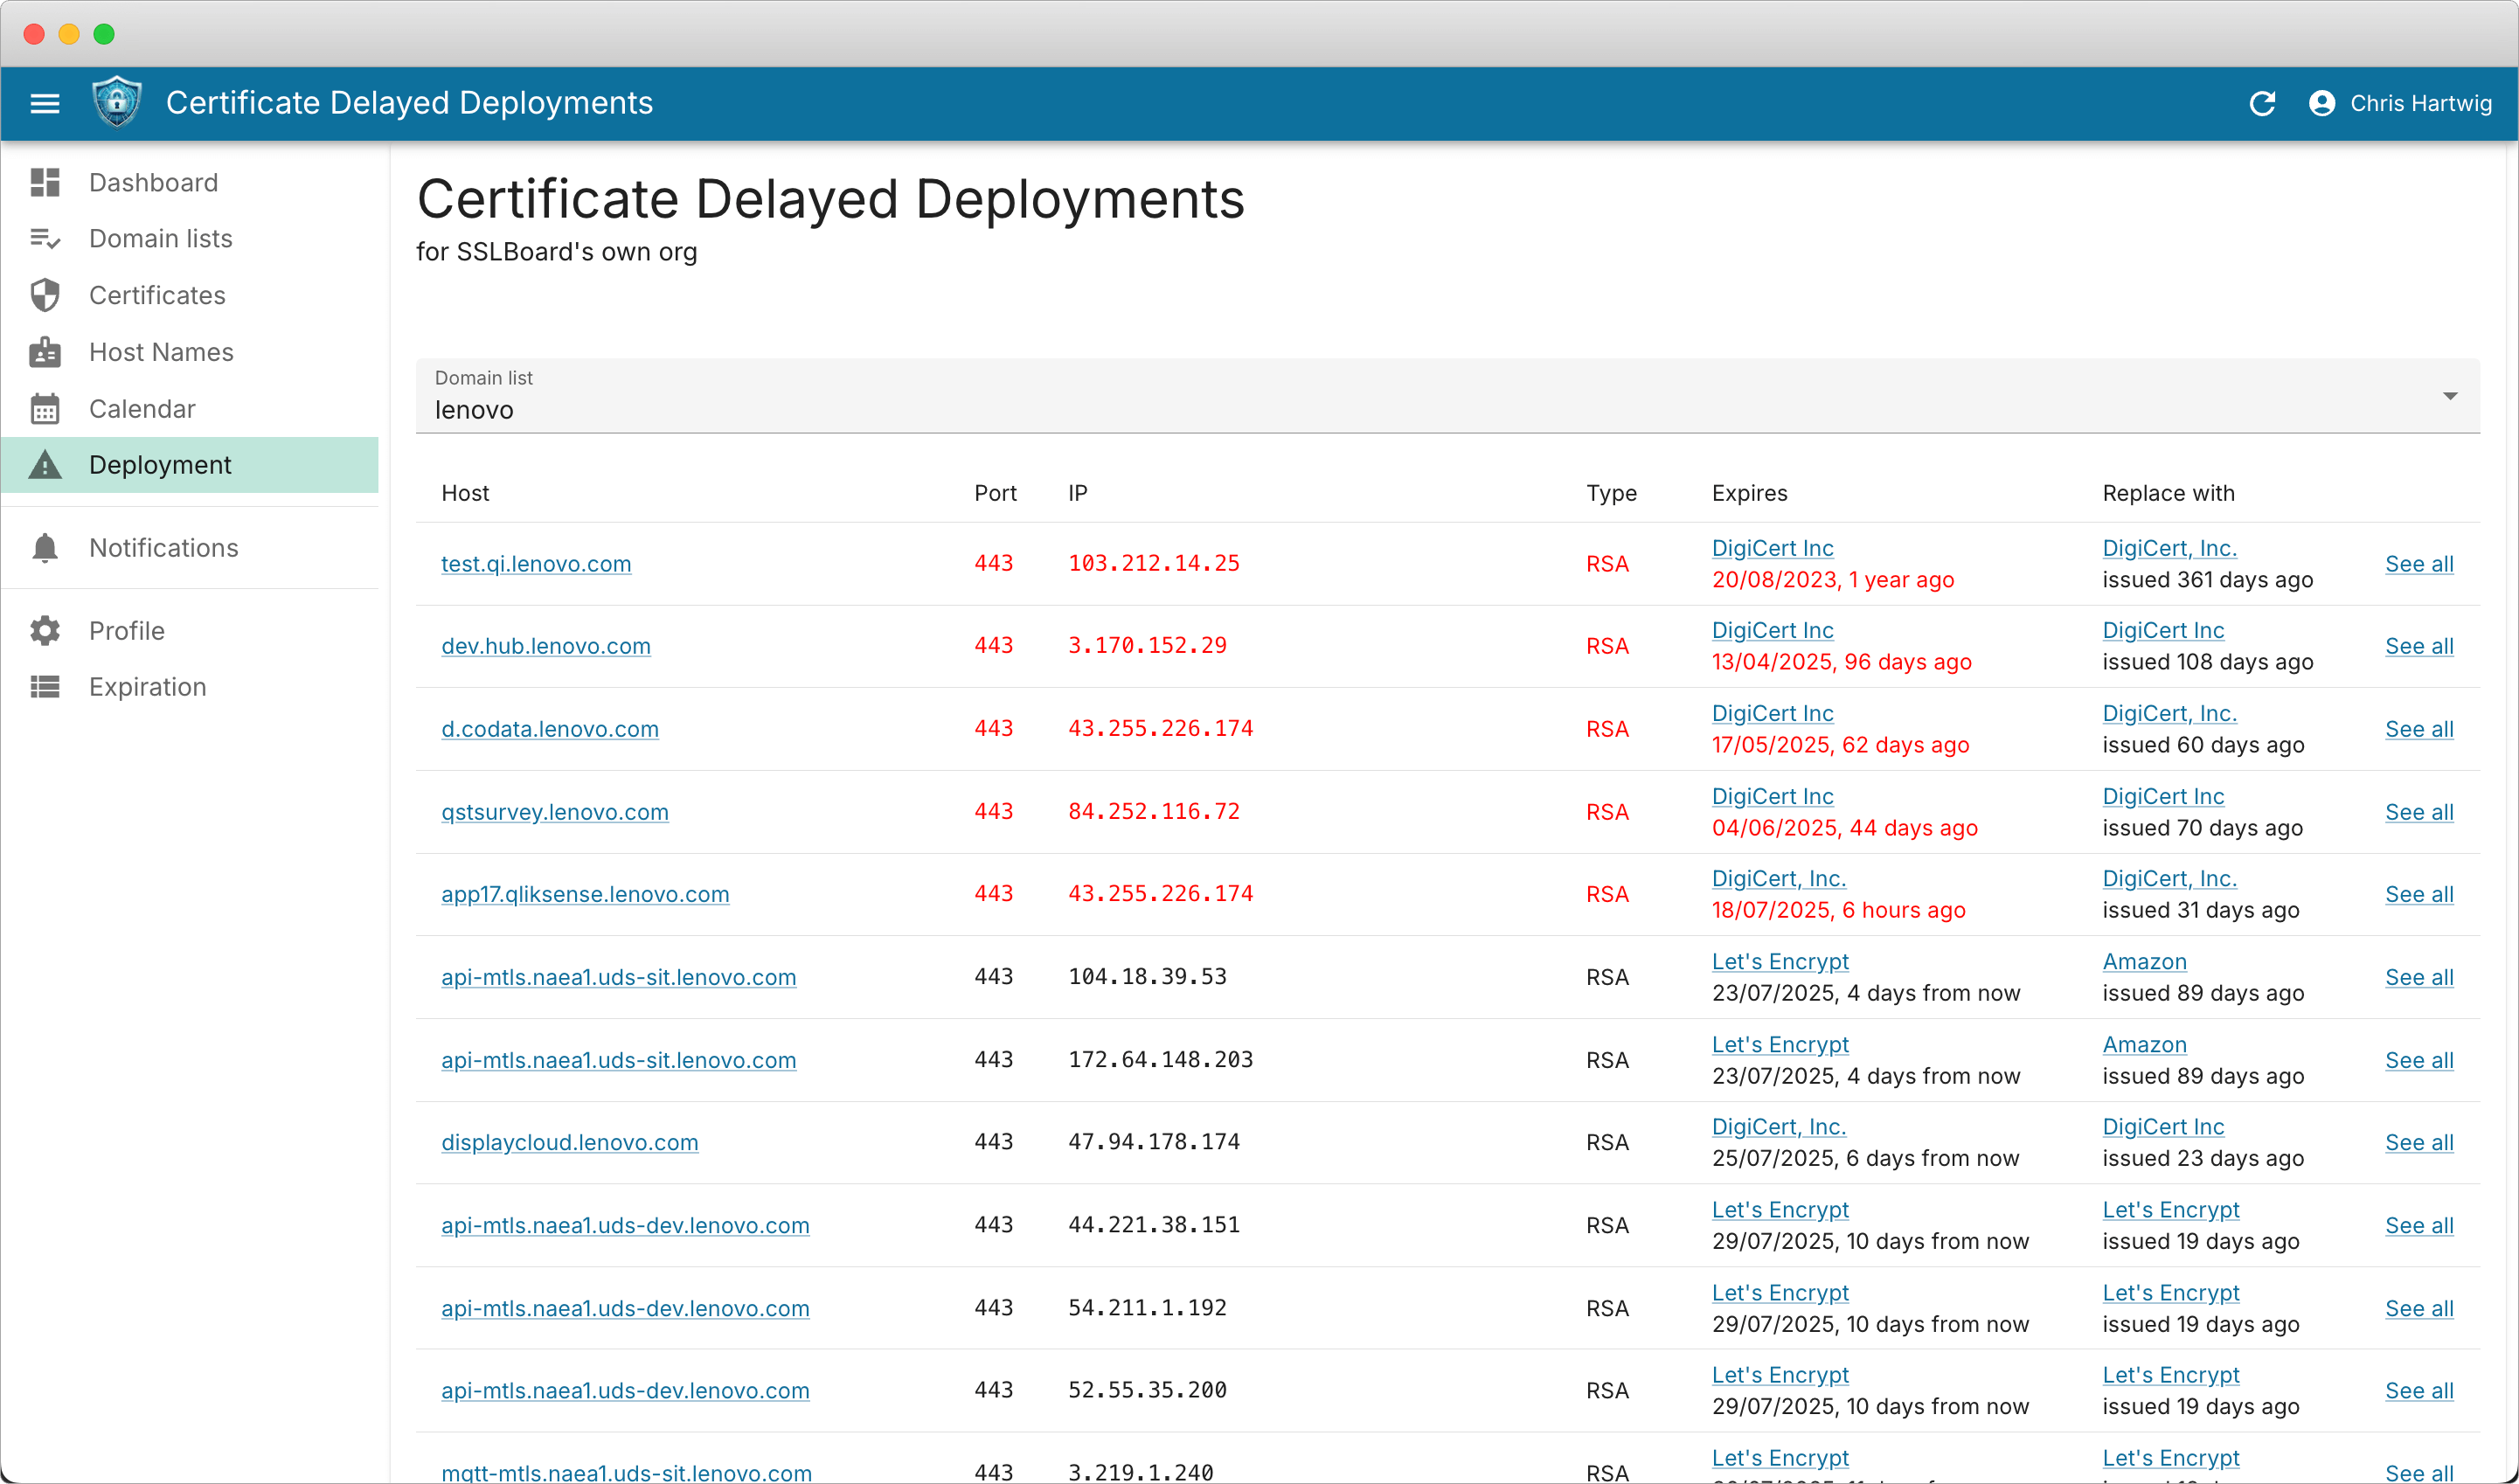Open the Chris Hartwig user menu
Image resolution: width=2519 pixels, height=1484 pixels.
2420,103
